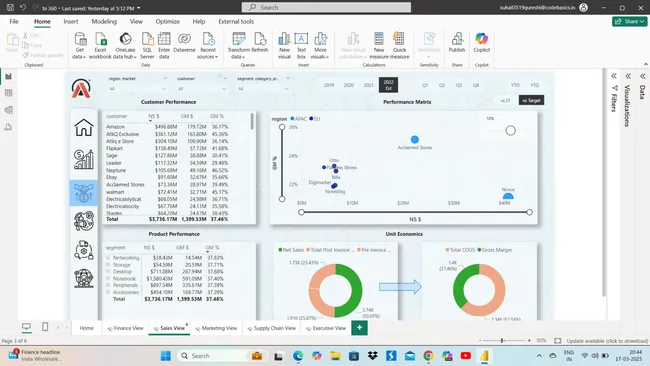Viewport: 650px width, 366px height.
Task: Expand Notebook segment row
Action: coord(108,279)
